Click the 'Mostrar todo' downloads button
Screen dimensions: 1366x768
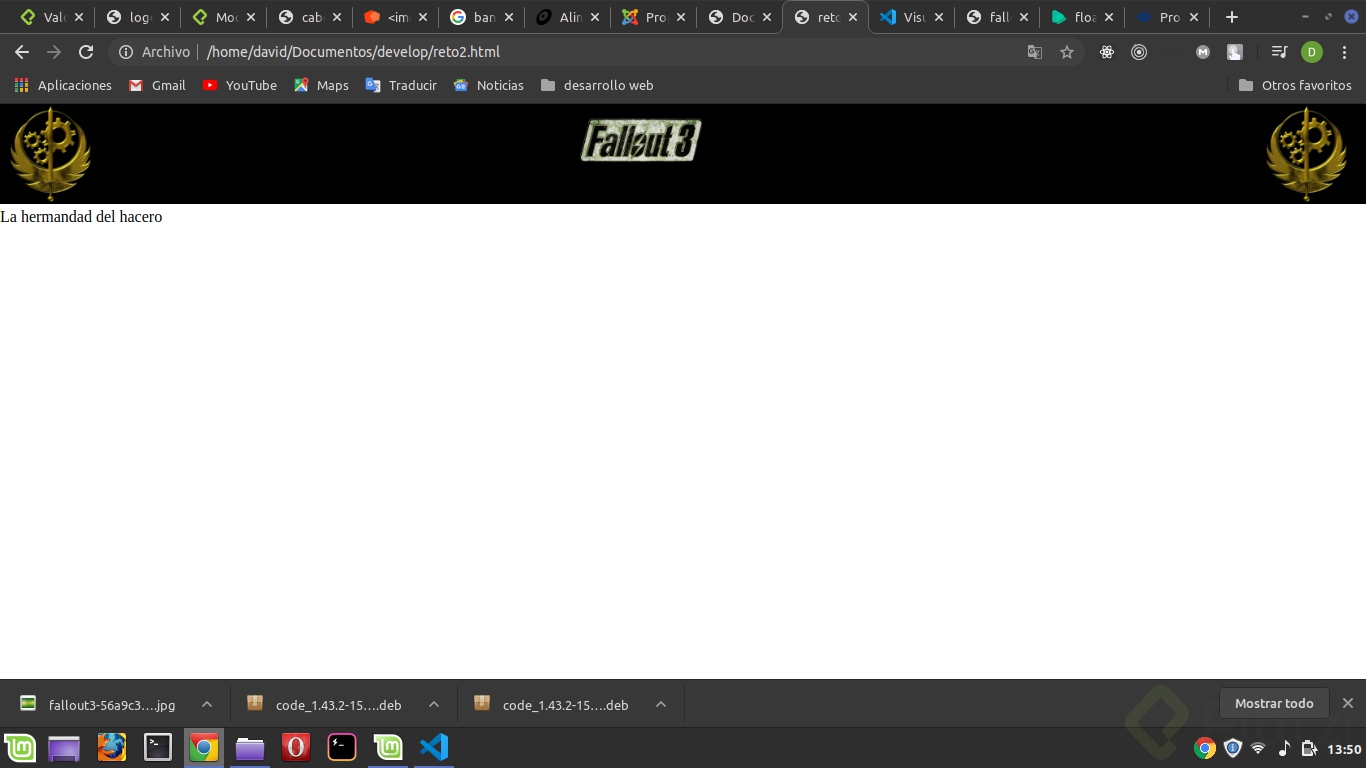coord(1274,704)
